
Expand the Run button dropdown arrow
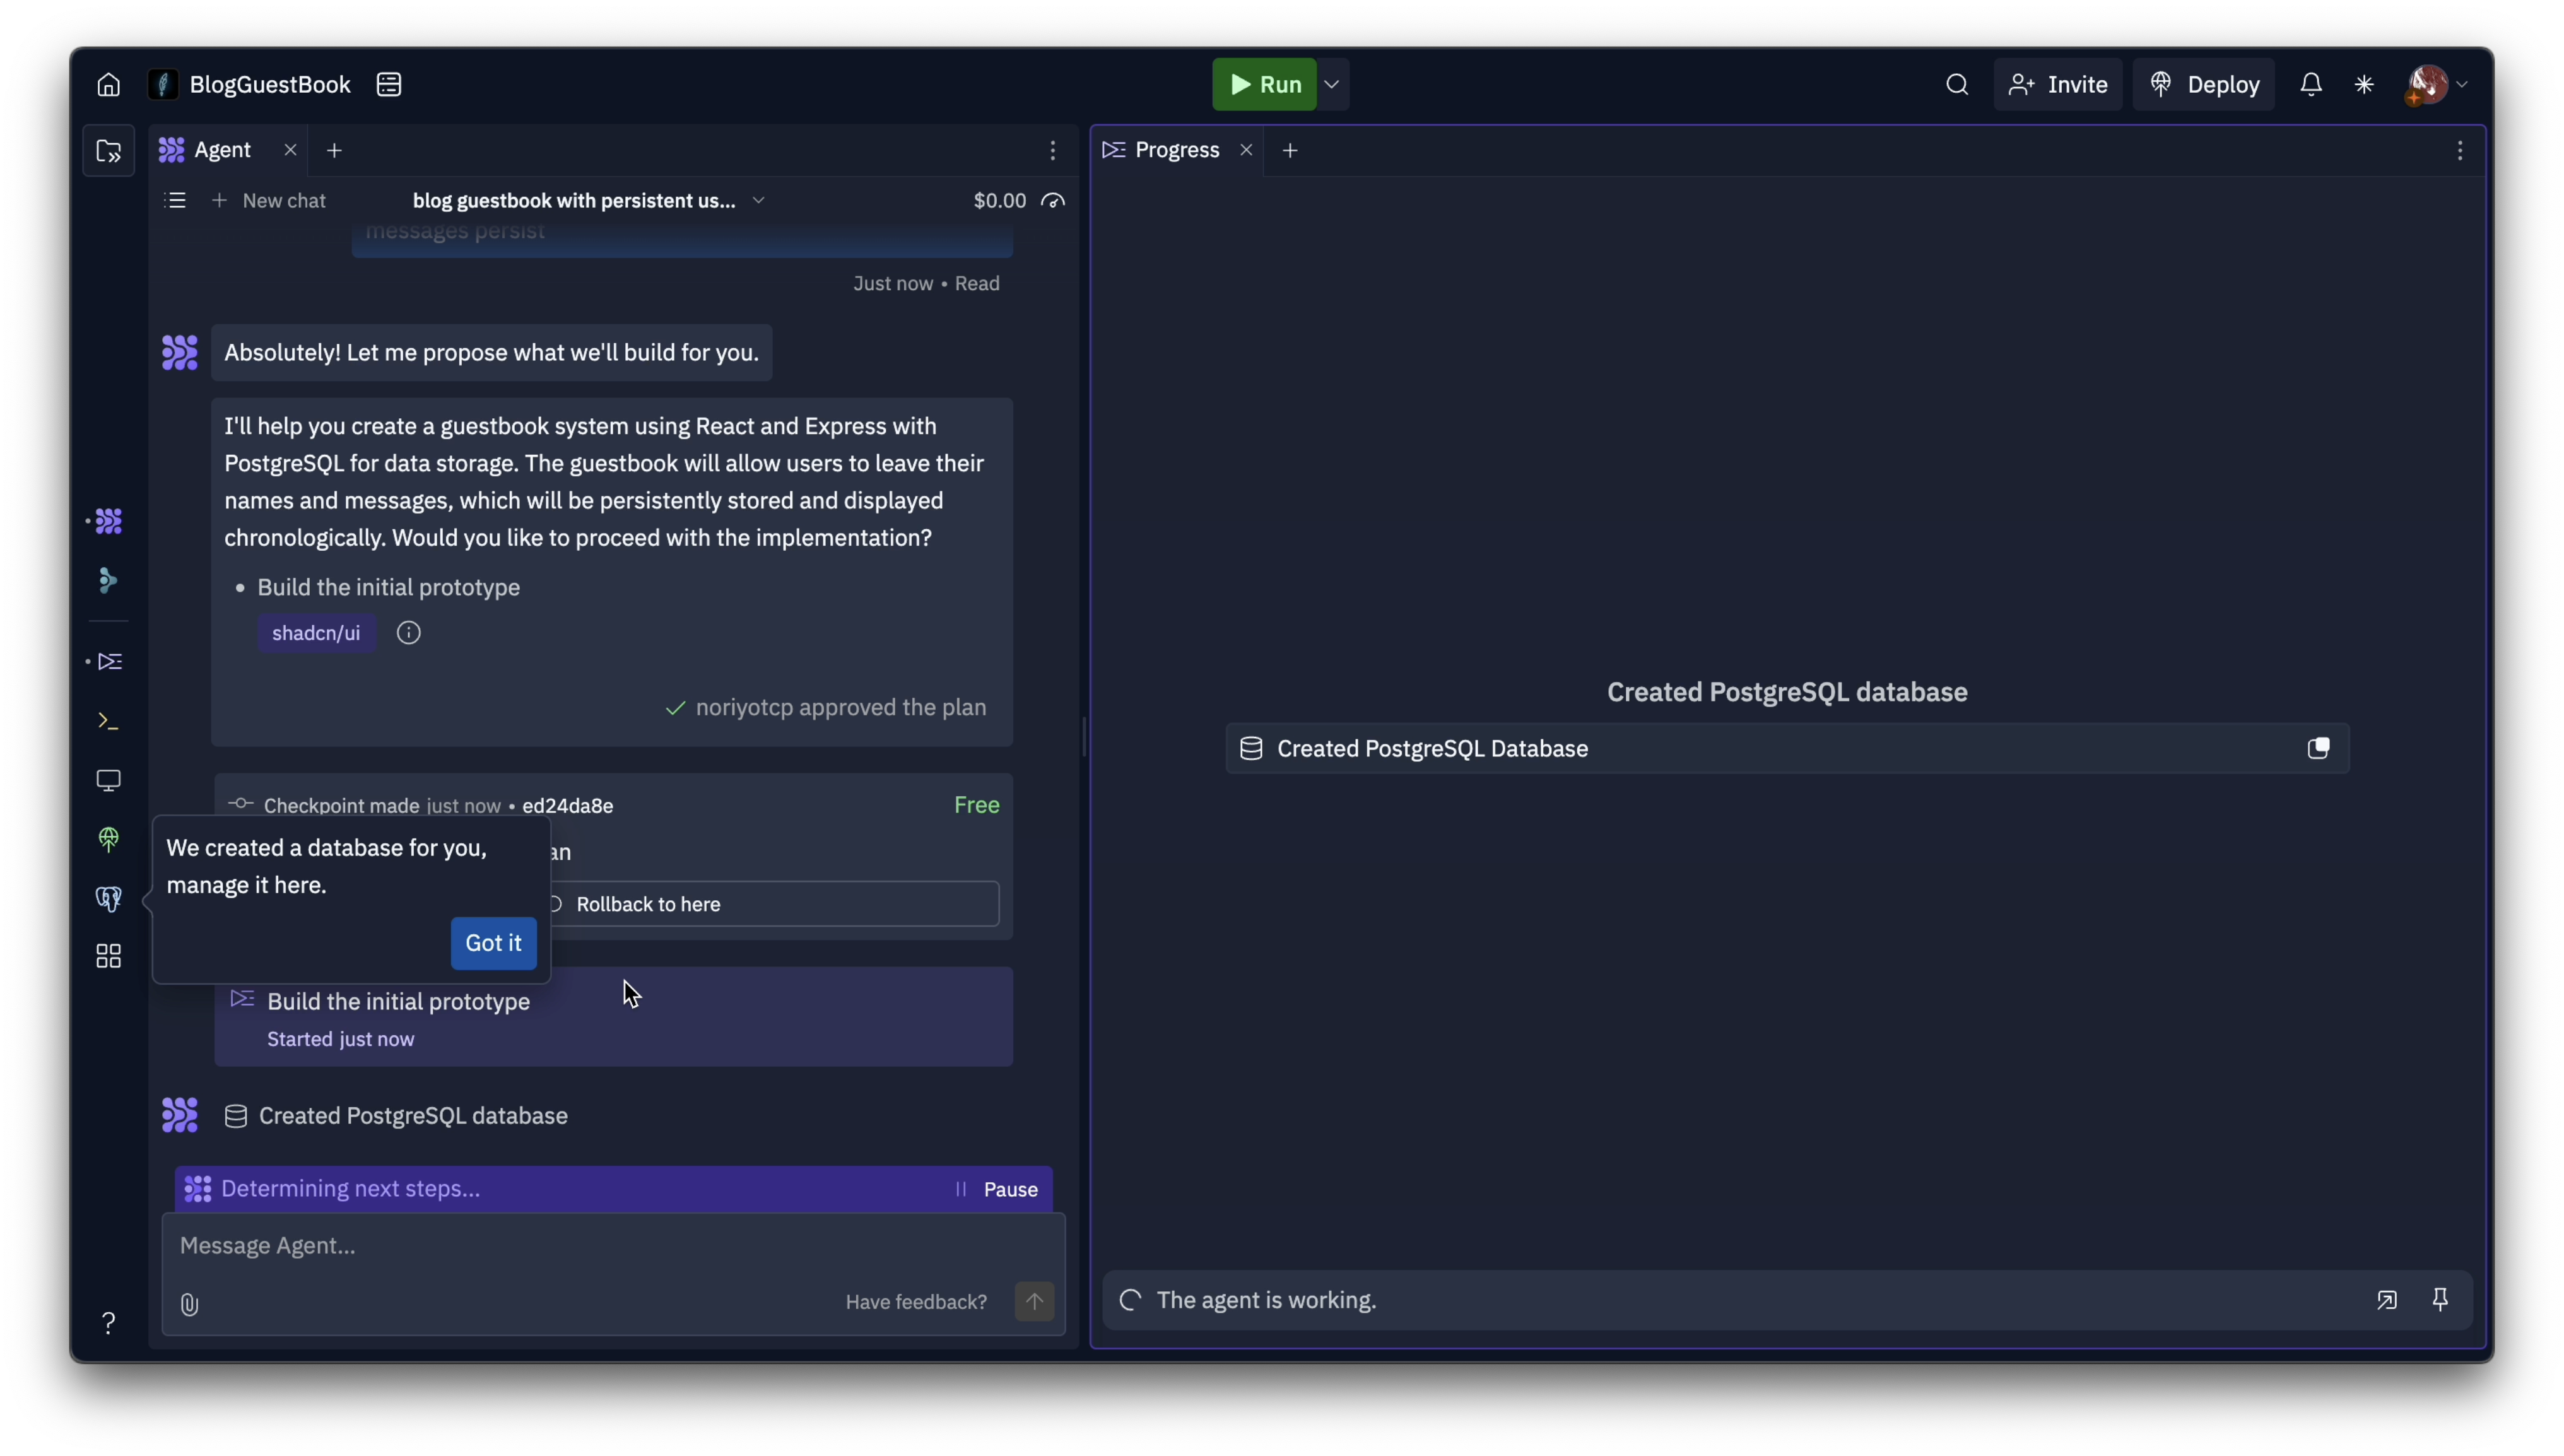[x=1332, y=85]
